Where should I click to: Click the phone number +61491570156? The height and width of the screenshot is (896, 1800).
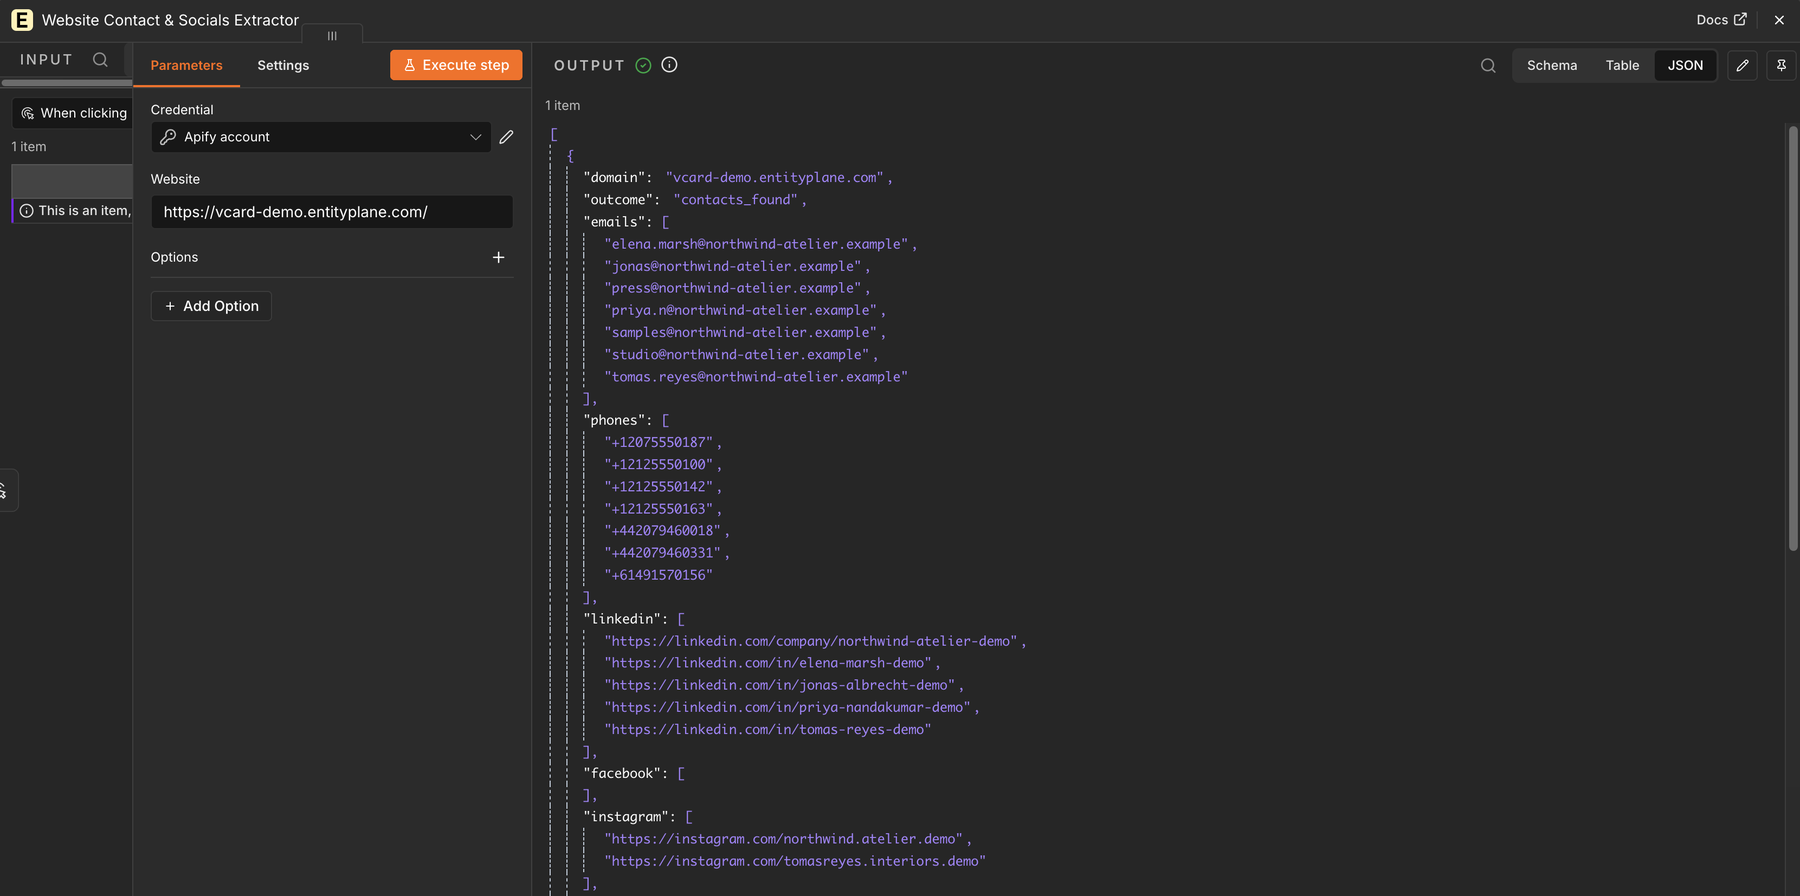[x=659, y=575]
